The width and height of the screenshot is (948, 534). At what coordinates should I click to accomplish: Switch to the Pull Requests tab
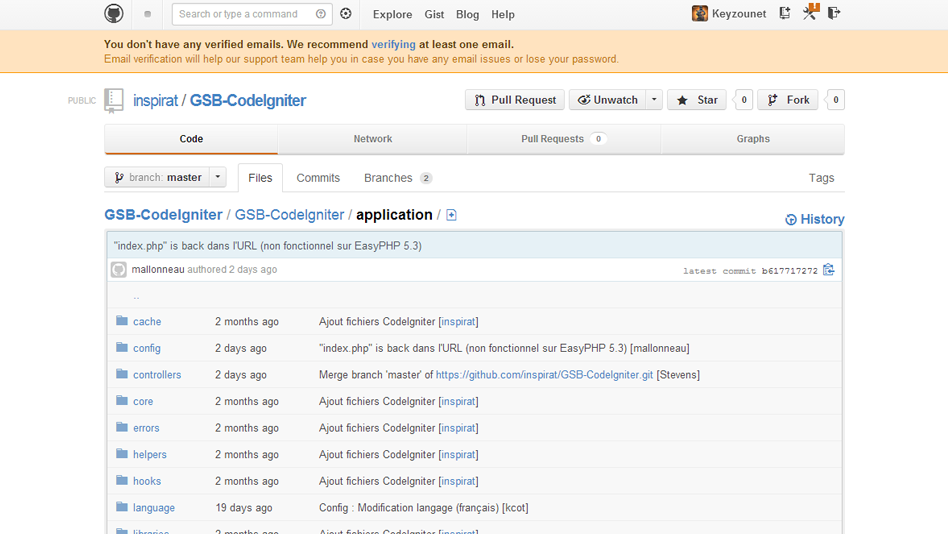pyautogui.click(x=563, y=139)
